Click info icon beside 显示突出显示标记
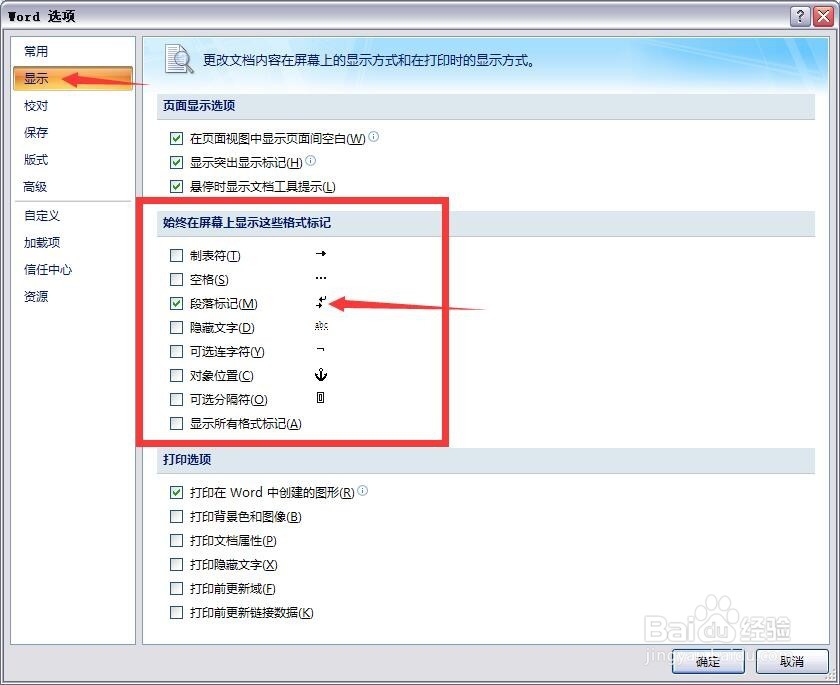Viewport: 840px width, 685px height. pyautogui.click(x=311, y=160)
